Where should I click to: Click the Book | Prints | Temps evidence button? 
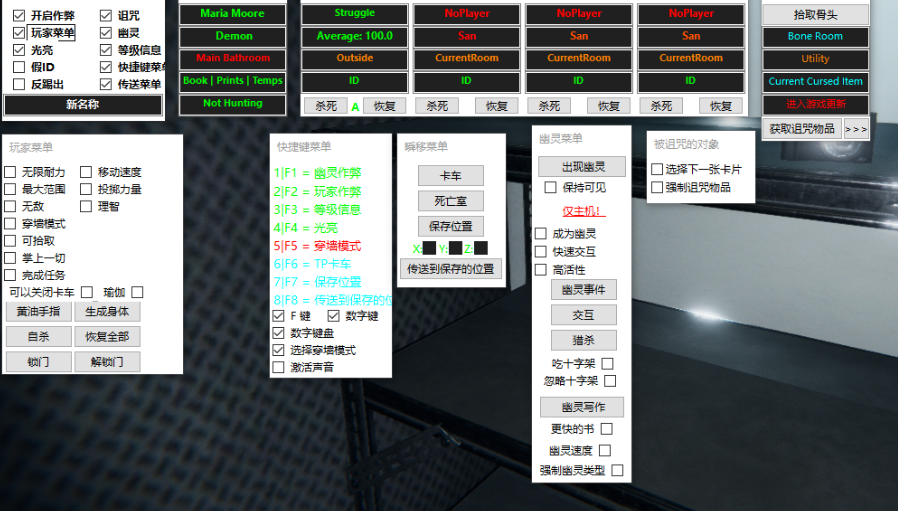[233, 81]
